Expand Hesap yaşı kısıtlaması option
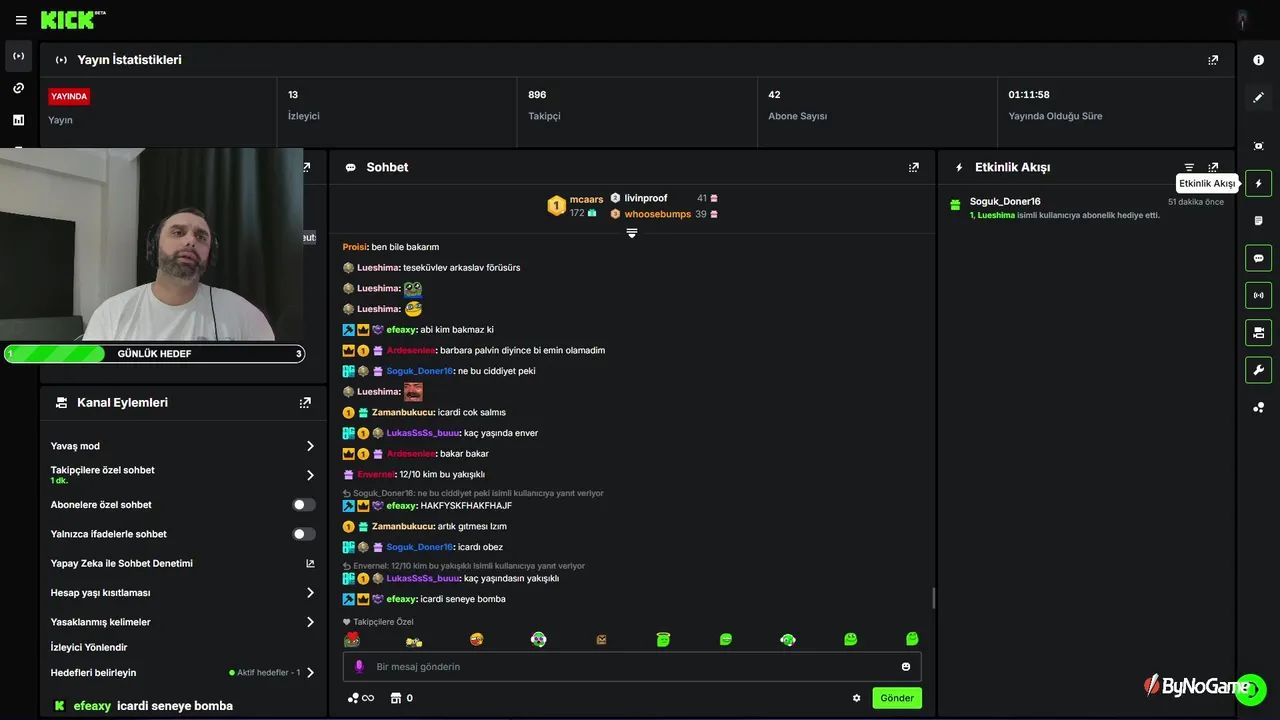Screen dimensions: 1280x720 pyautogui.click(x=310, y=593)
